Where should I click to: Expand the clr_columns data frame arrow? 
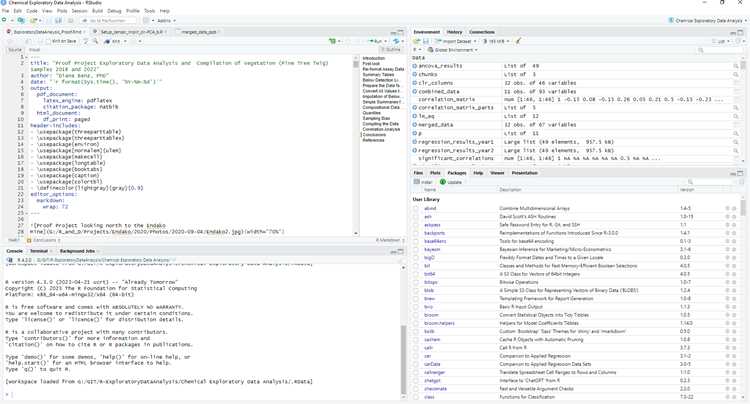tap(415, 83)
